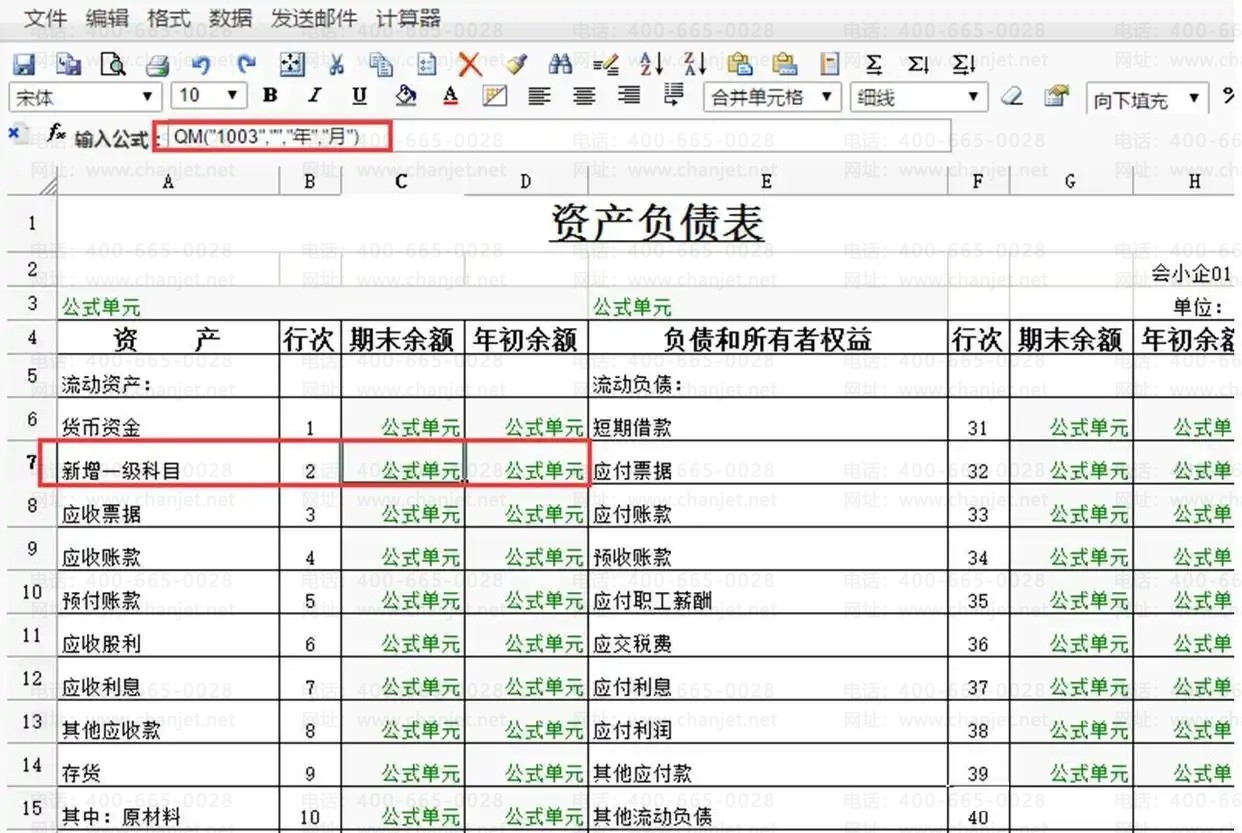The image size is (1242, 833).
Task: Open the 编辑 menu
Action: 107,18
